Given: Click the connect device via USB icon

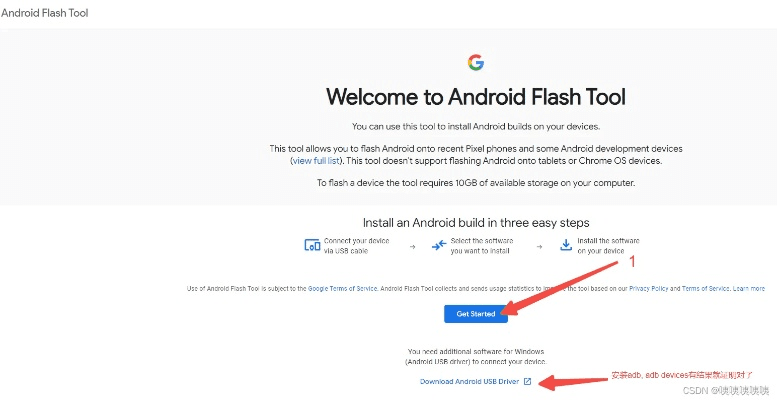Looking at the screenshot, I should coord(312,246).
